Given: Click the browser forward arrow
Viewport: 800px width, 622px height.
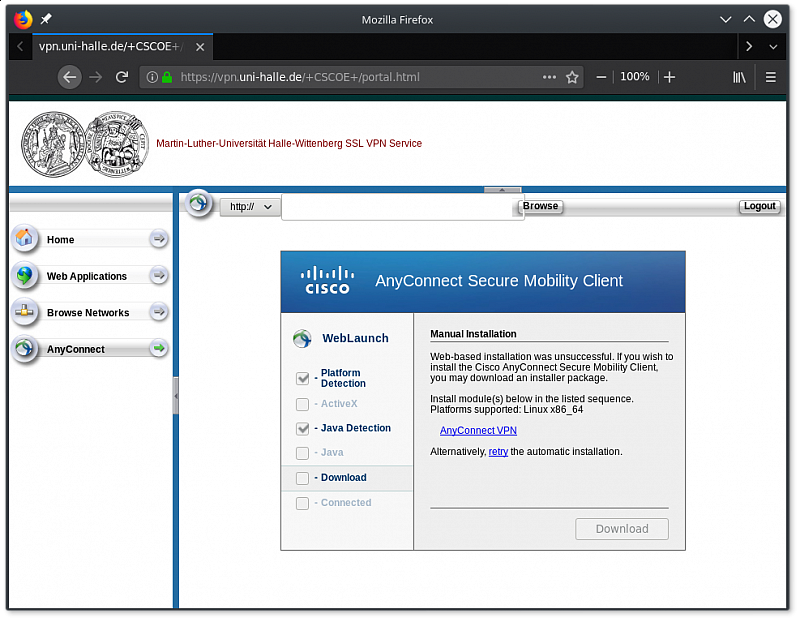Looking at the screenshot, I should tap(95, 77).
